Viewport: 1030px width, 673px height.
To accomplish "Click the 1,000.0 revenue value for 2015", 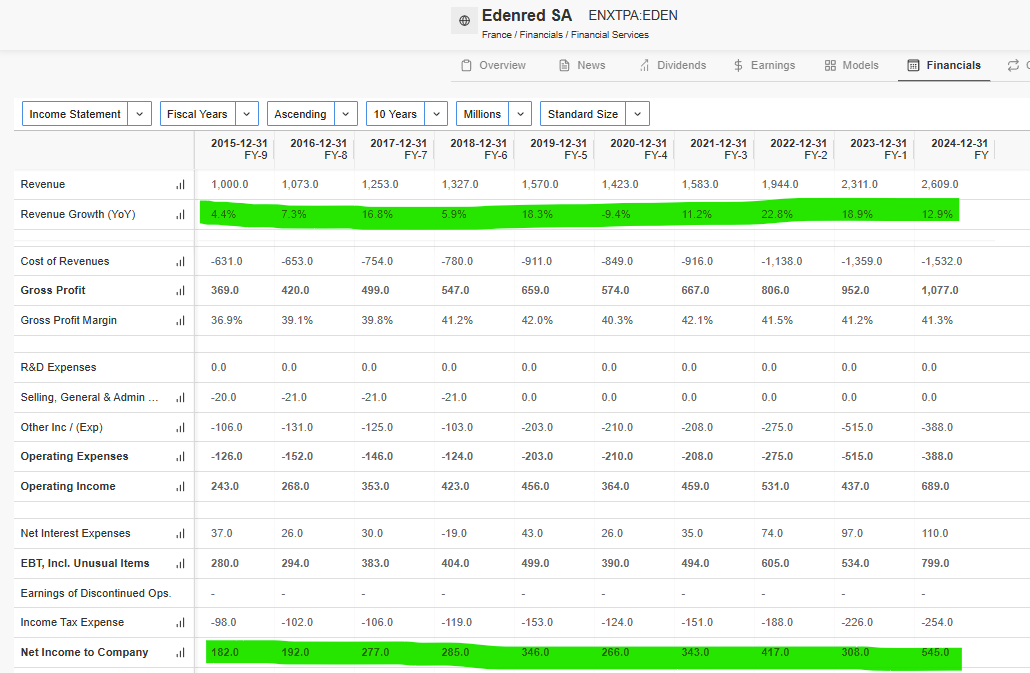I will click(229, 185).
